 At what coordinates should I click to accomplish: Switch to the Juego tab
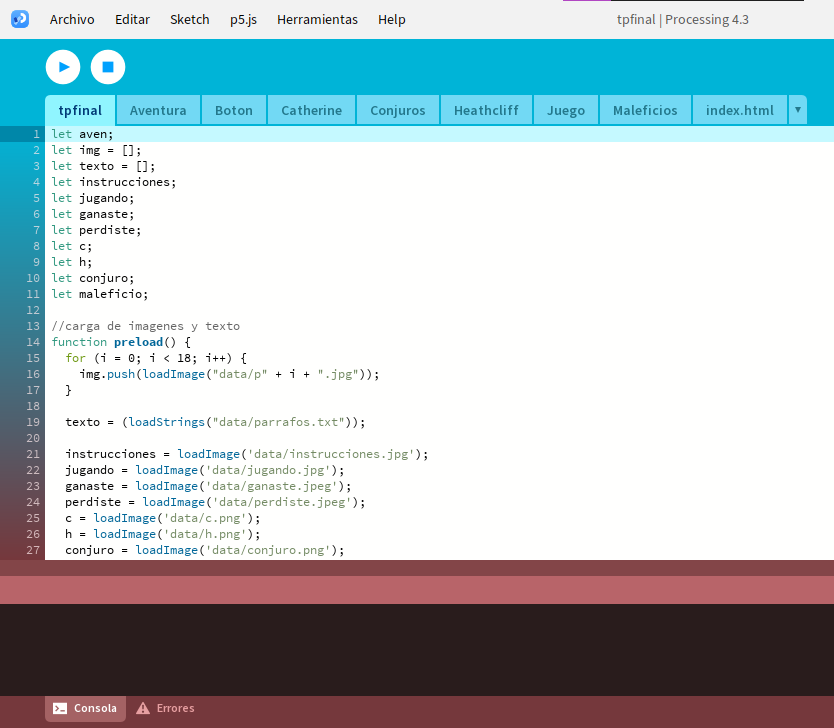pos(566,110)
